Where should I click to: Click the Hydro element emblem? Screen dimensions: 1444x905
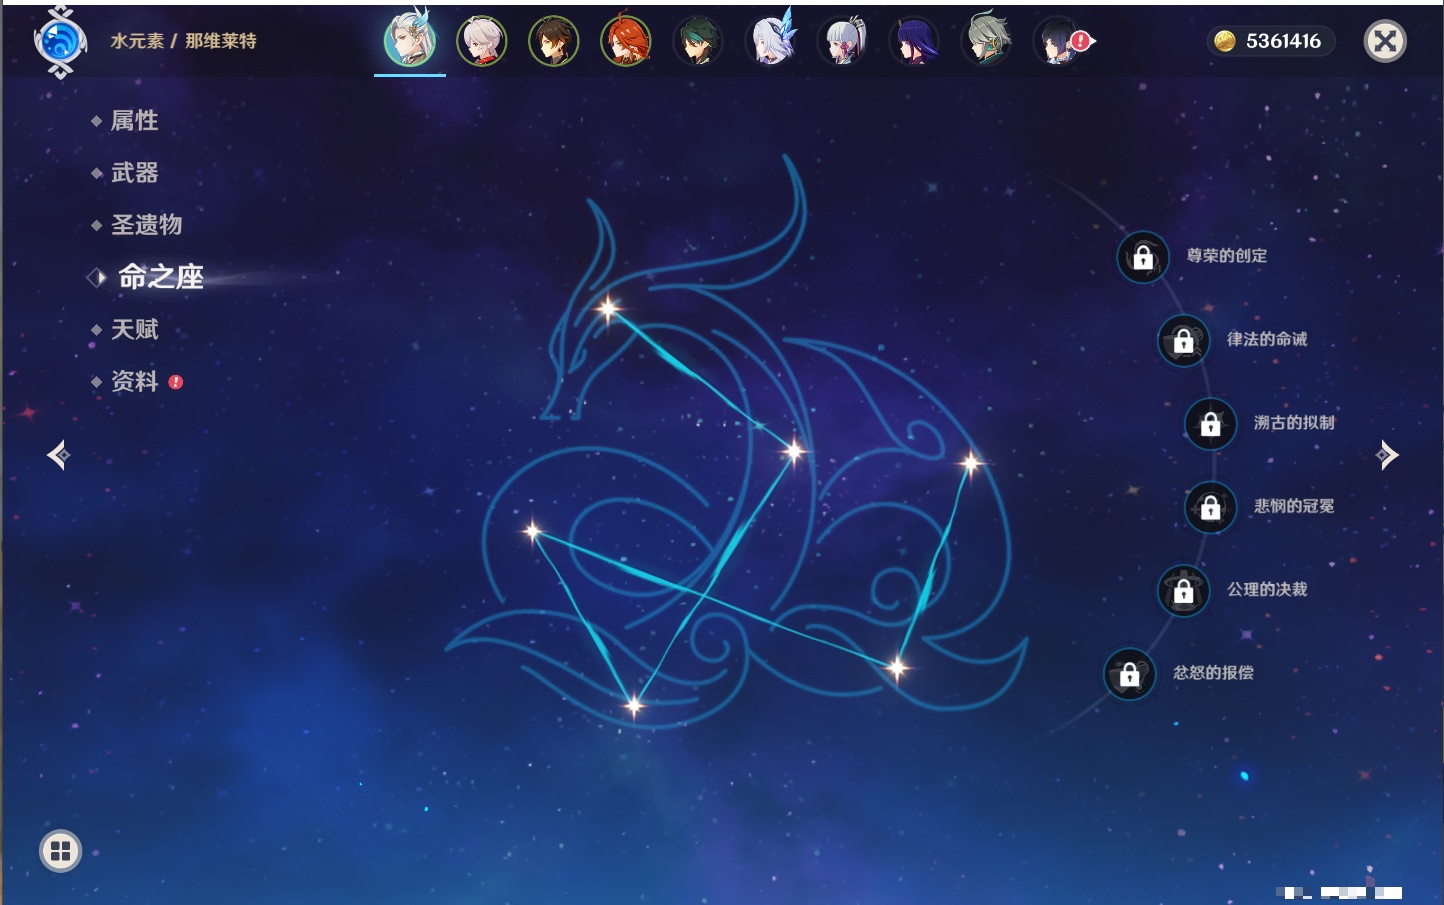click(59, 42)
